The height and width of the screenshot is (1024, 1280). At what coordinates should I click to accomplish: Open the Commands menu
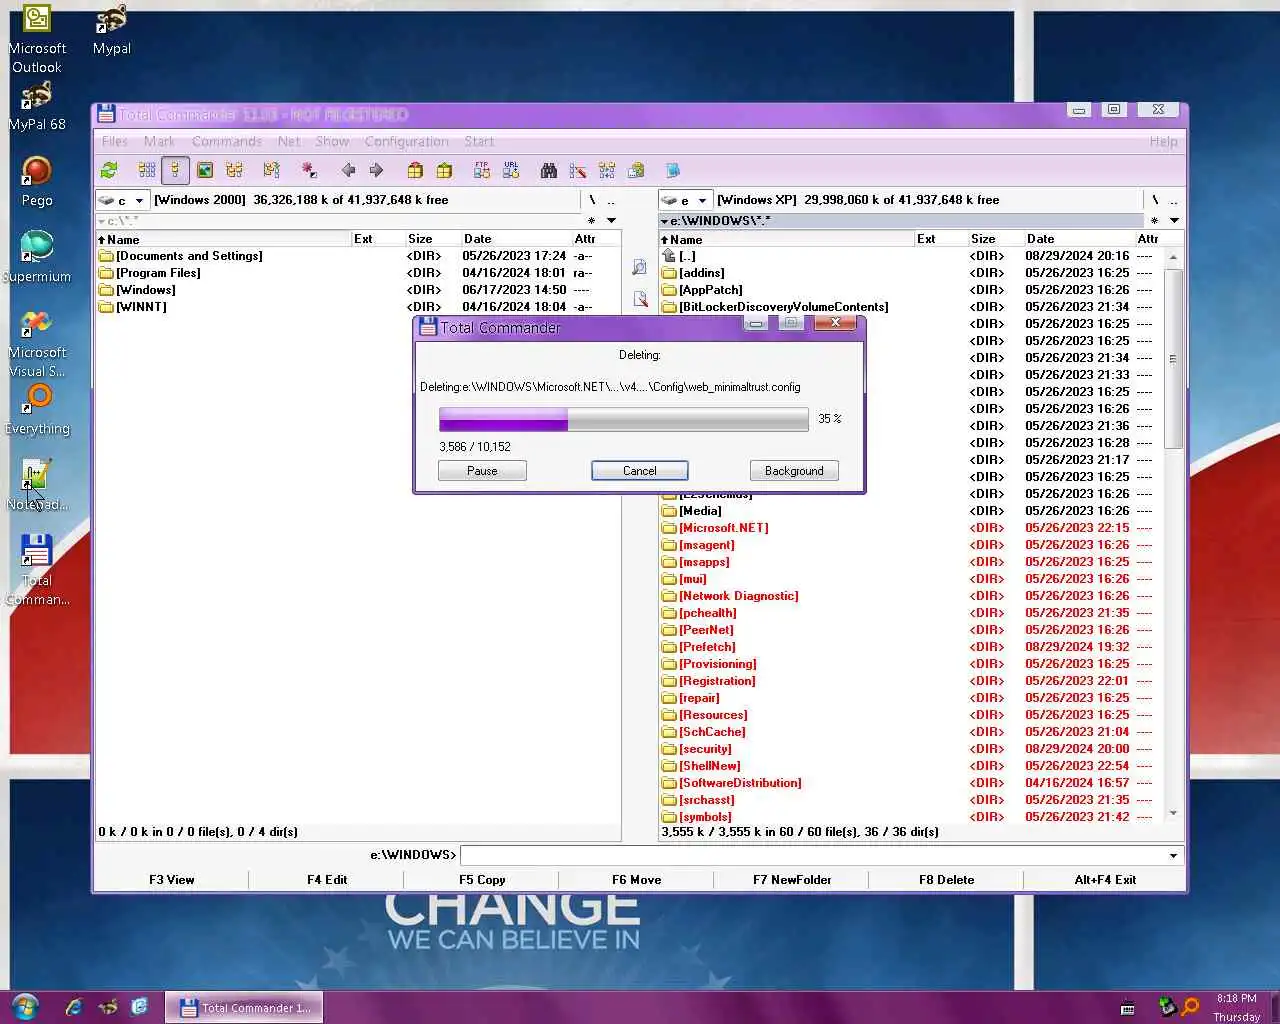[x=227, y=142]
